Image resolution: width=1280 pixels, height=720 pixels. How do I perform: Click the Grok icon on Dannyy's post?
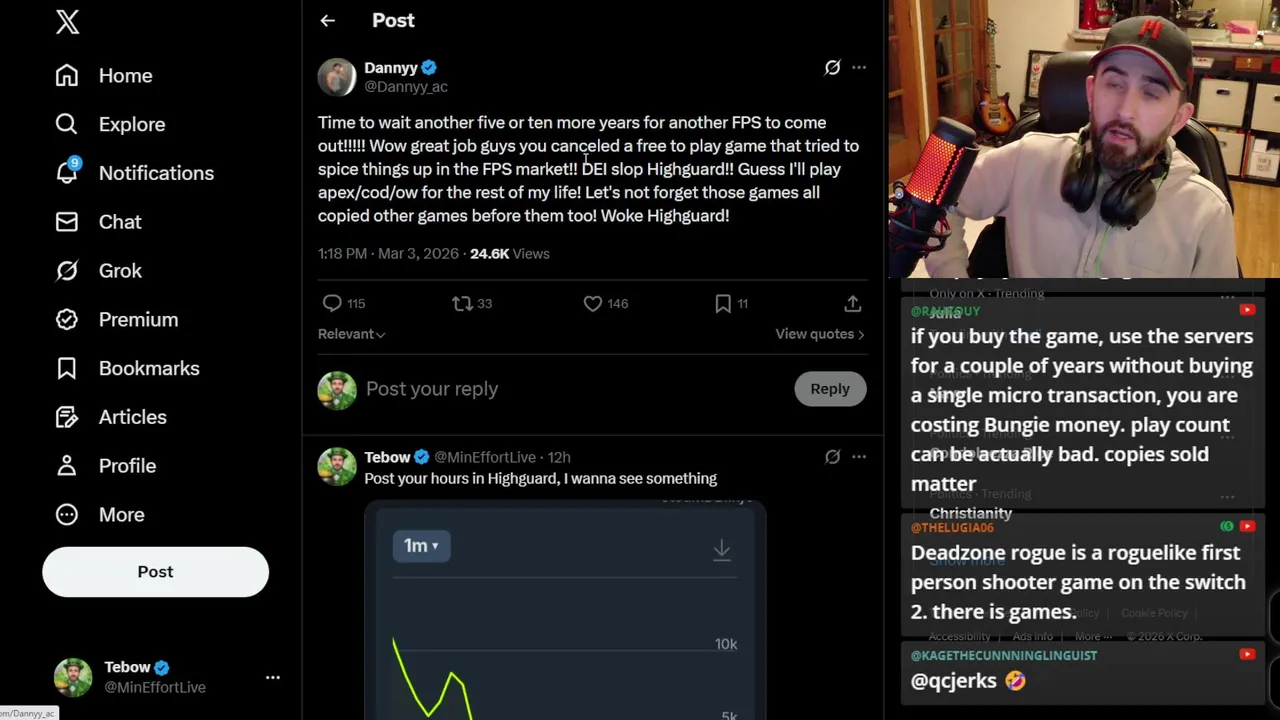tap(832, 67)
